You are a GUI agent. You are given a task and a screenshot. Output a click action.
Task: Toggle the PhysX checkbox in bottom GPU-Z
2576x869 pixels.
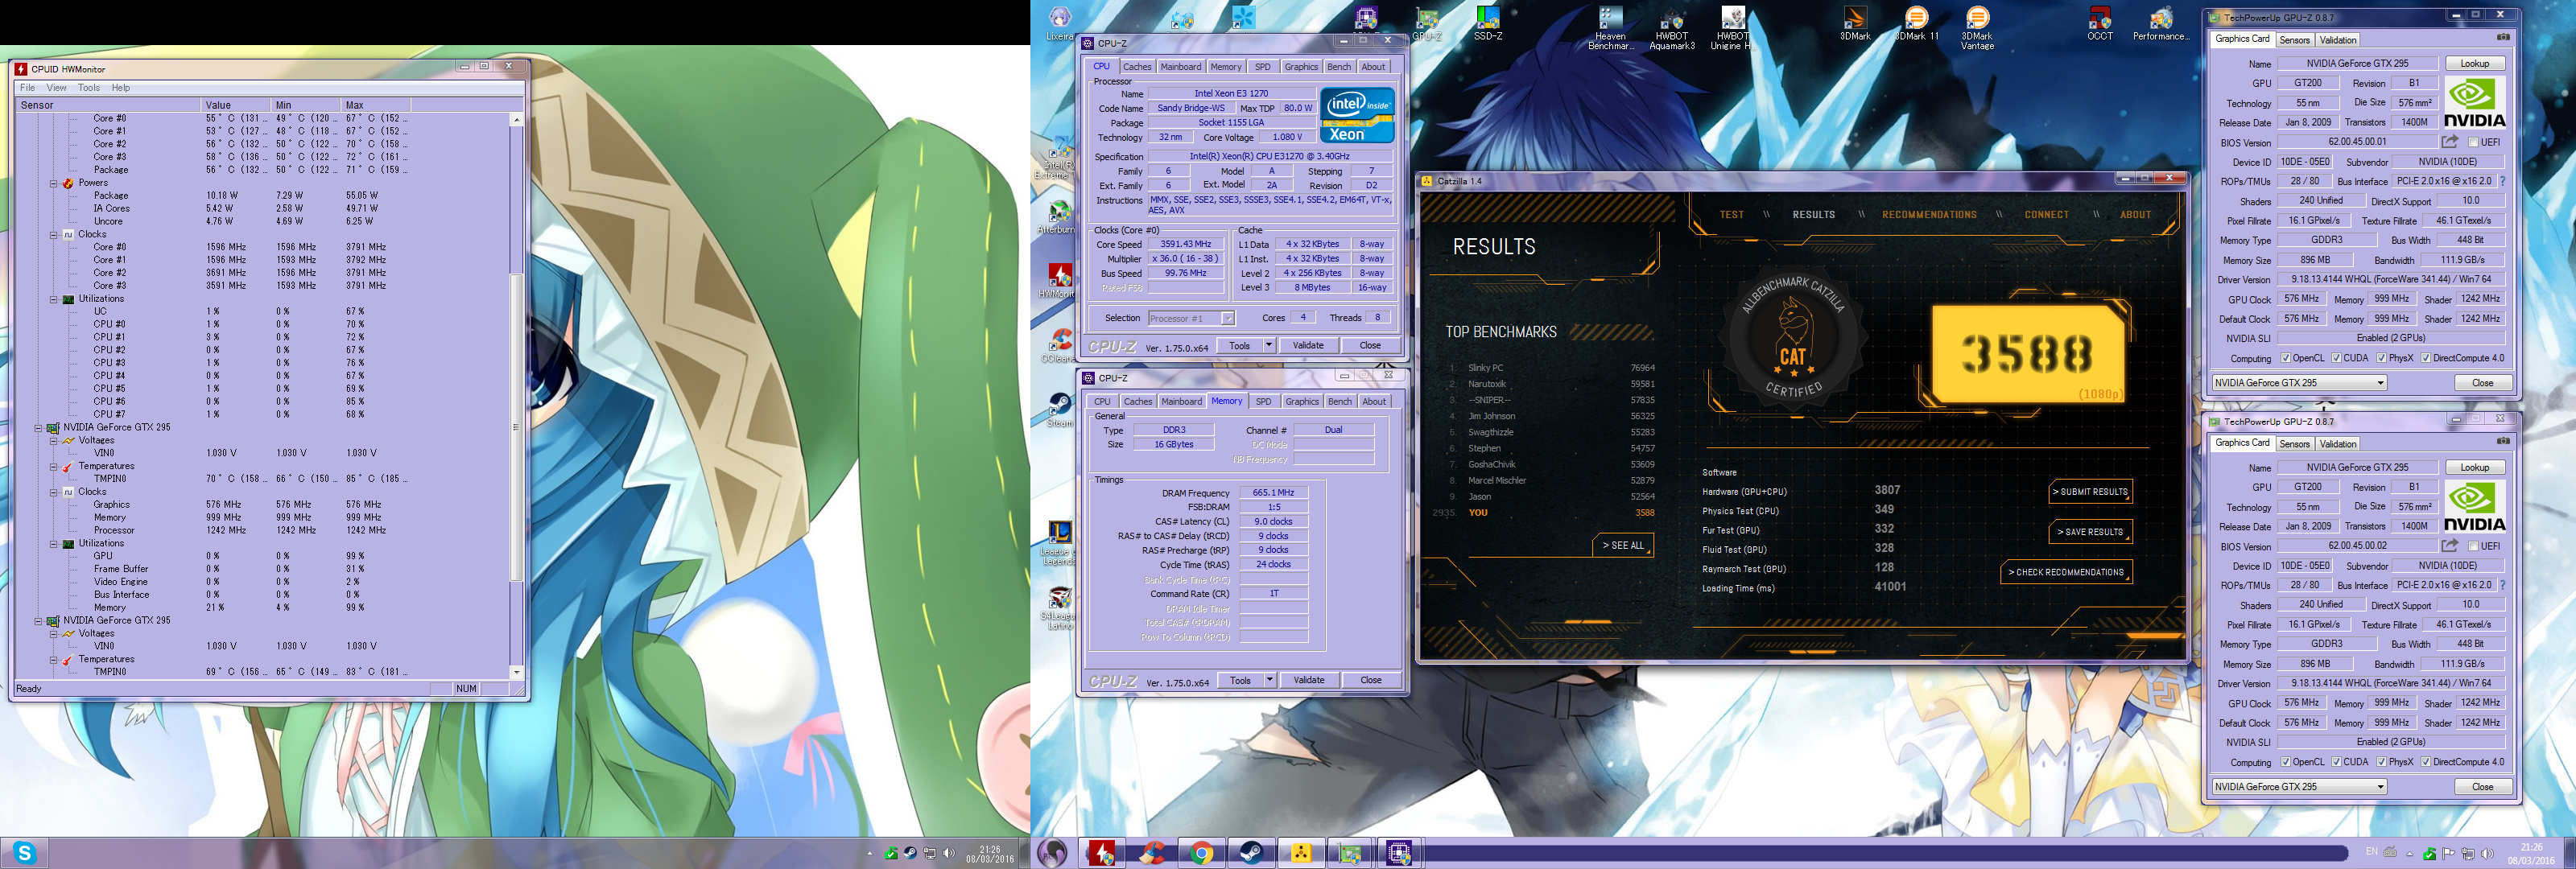(2381, 762)
